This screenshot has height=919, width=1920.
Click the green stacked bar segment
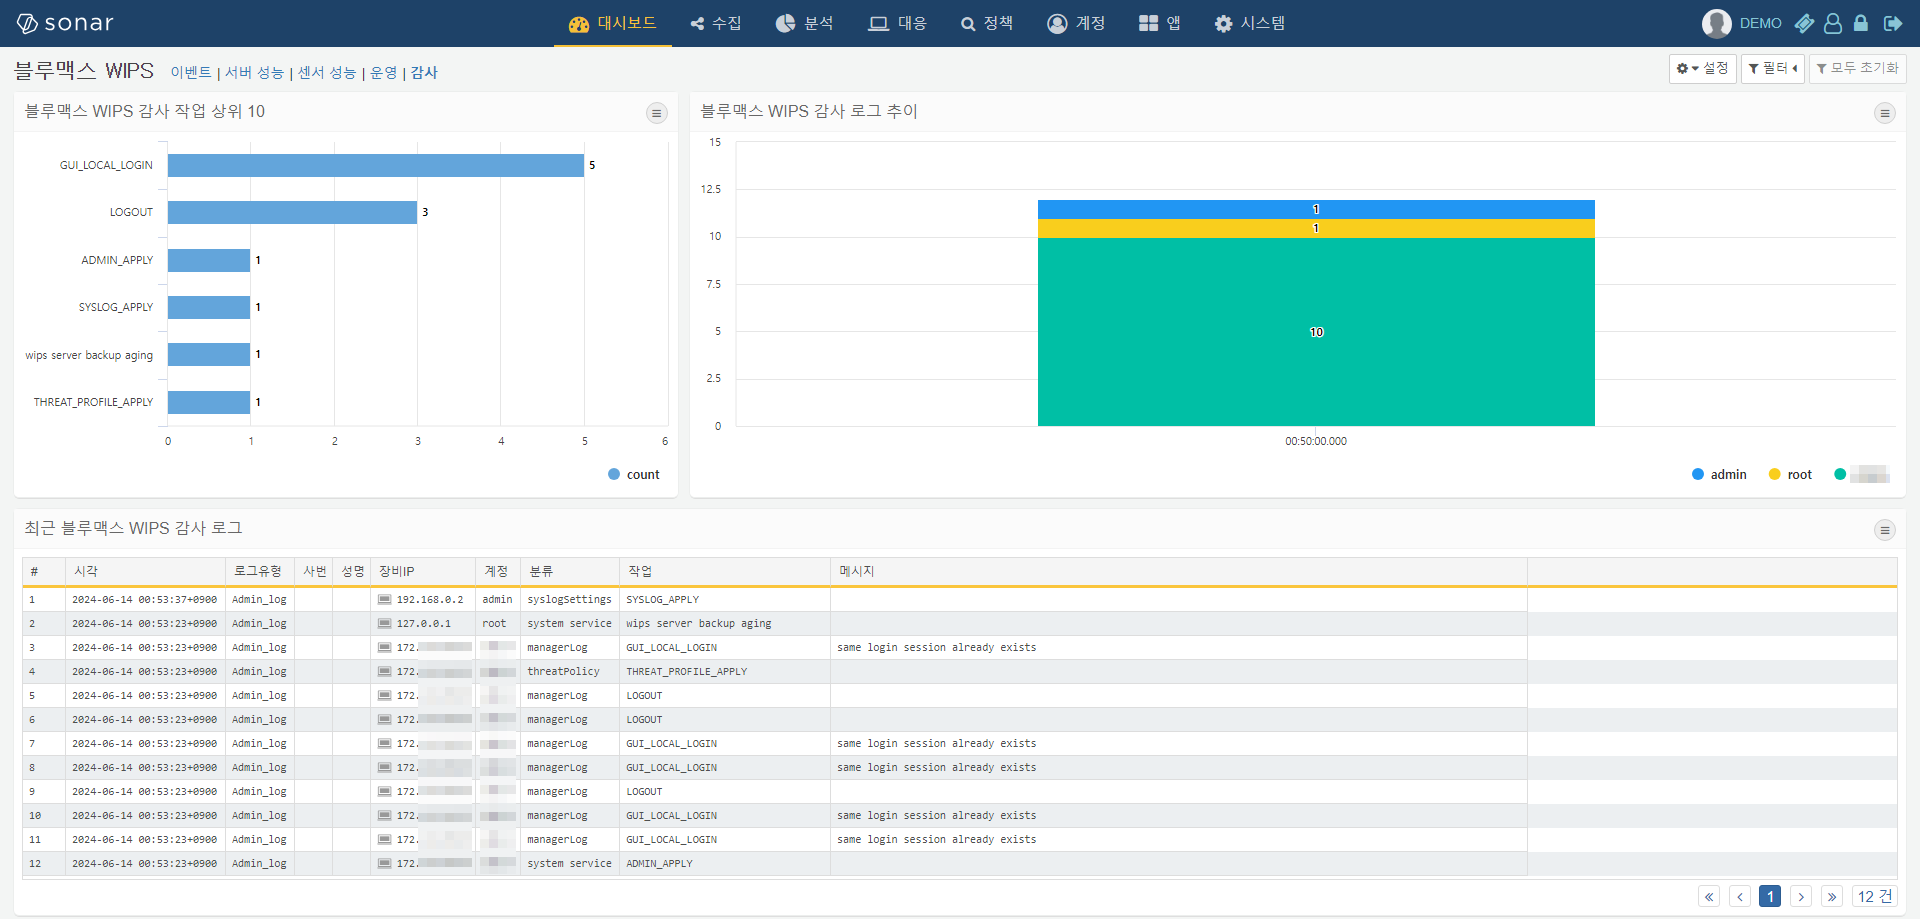[1316, 332]
